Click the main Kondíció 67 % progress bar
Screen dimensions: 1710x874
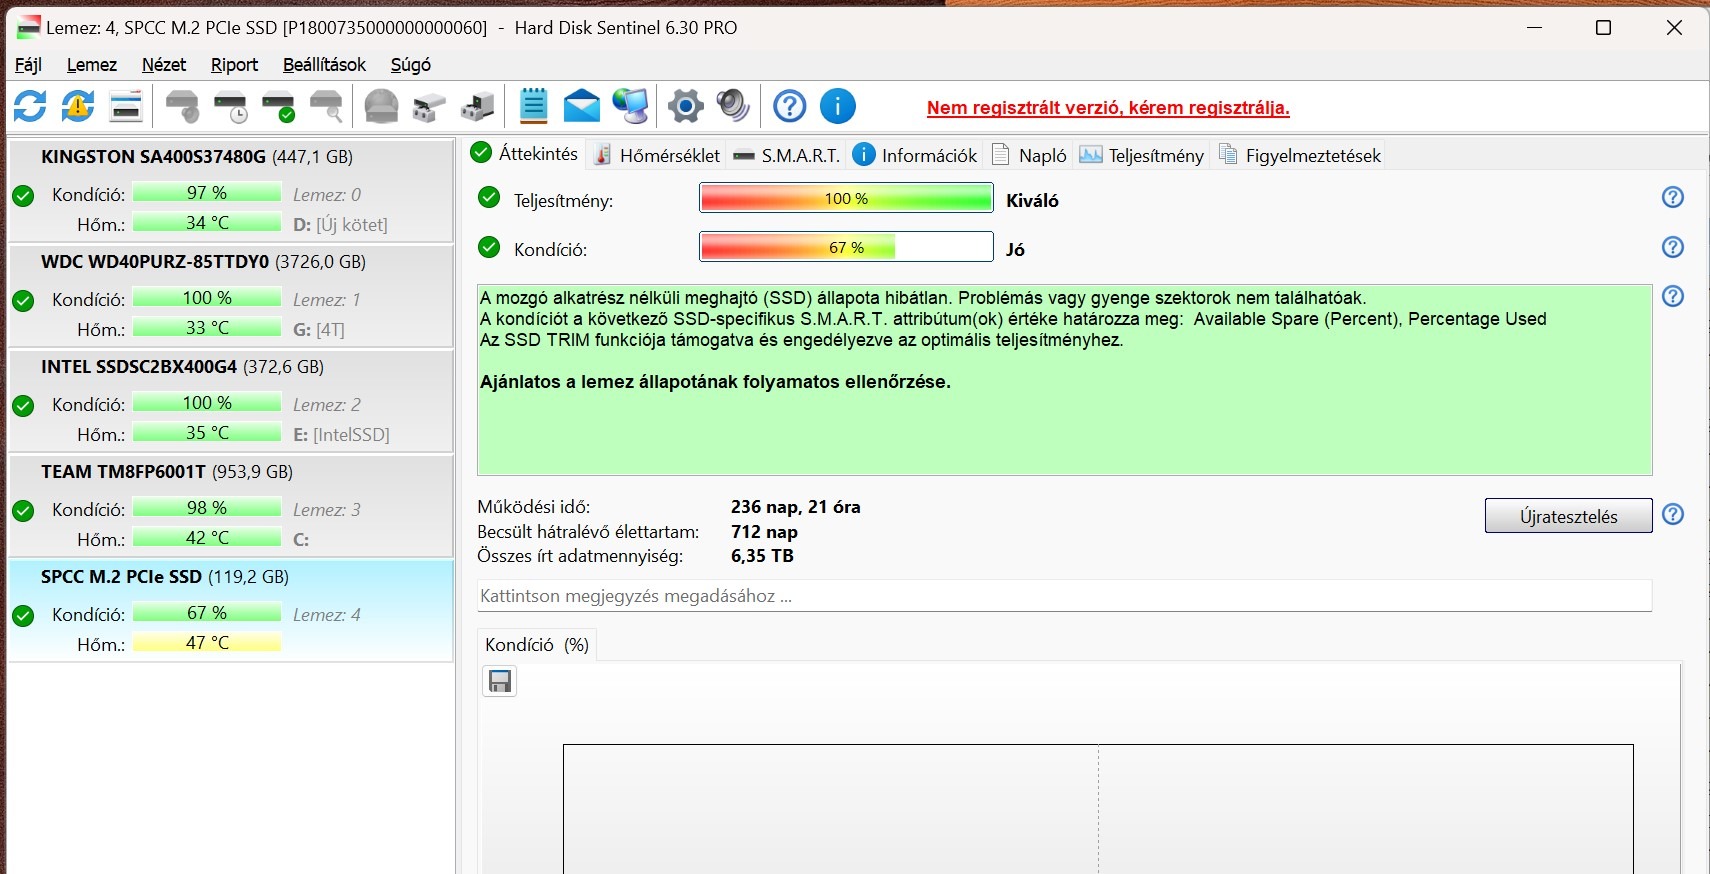846,247
